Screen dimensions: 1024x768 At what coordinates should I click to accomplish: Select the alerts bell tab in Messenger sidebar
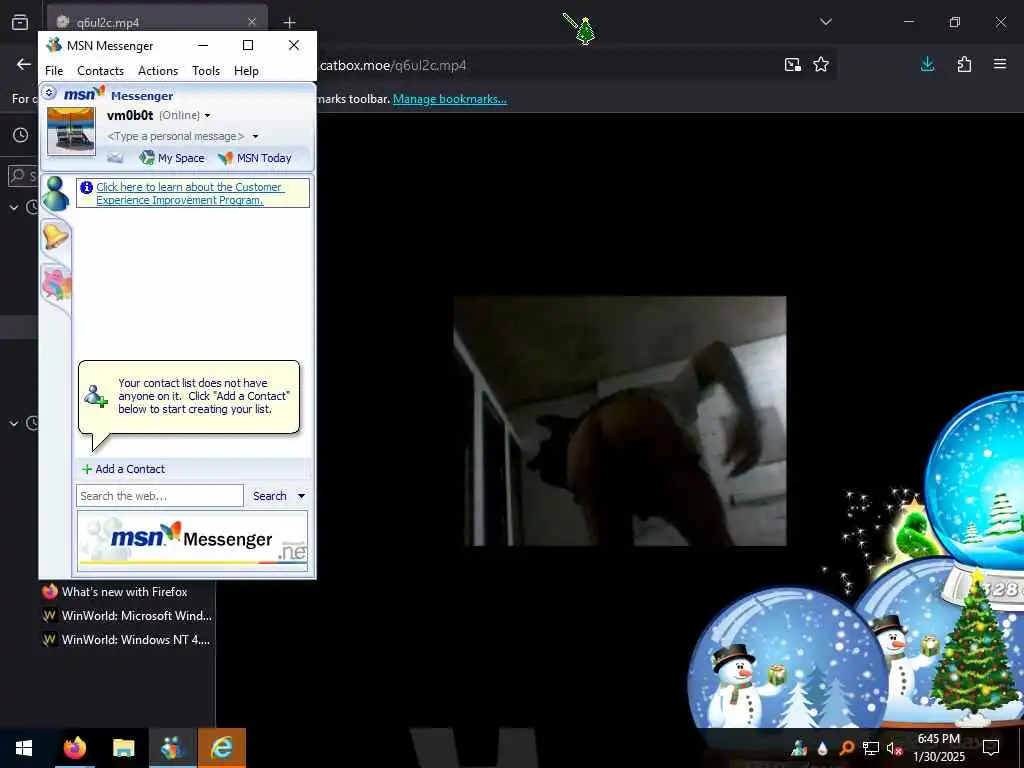(x=56, y=236)
